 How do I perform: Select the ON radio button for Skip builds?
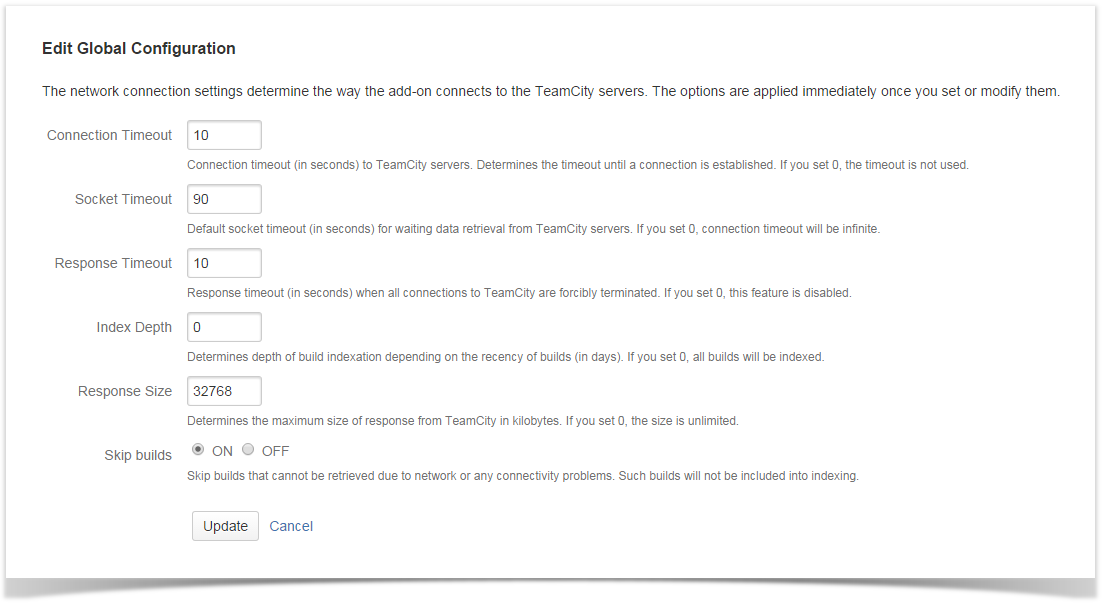point(198,449)
